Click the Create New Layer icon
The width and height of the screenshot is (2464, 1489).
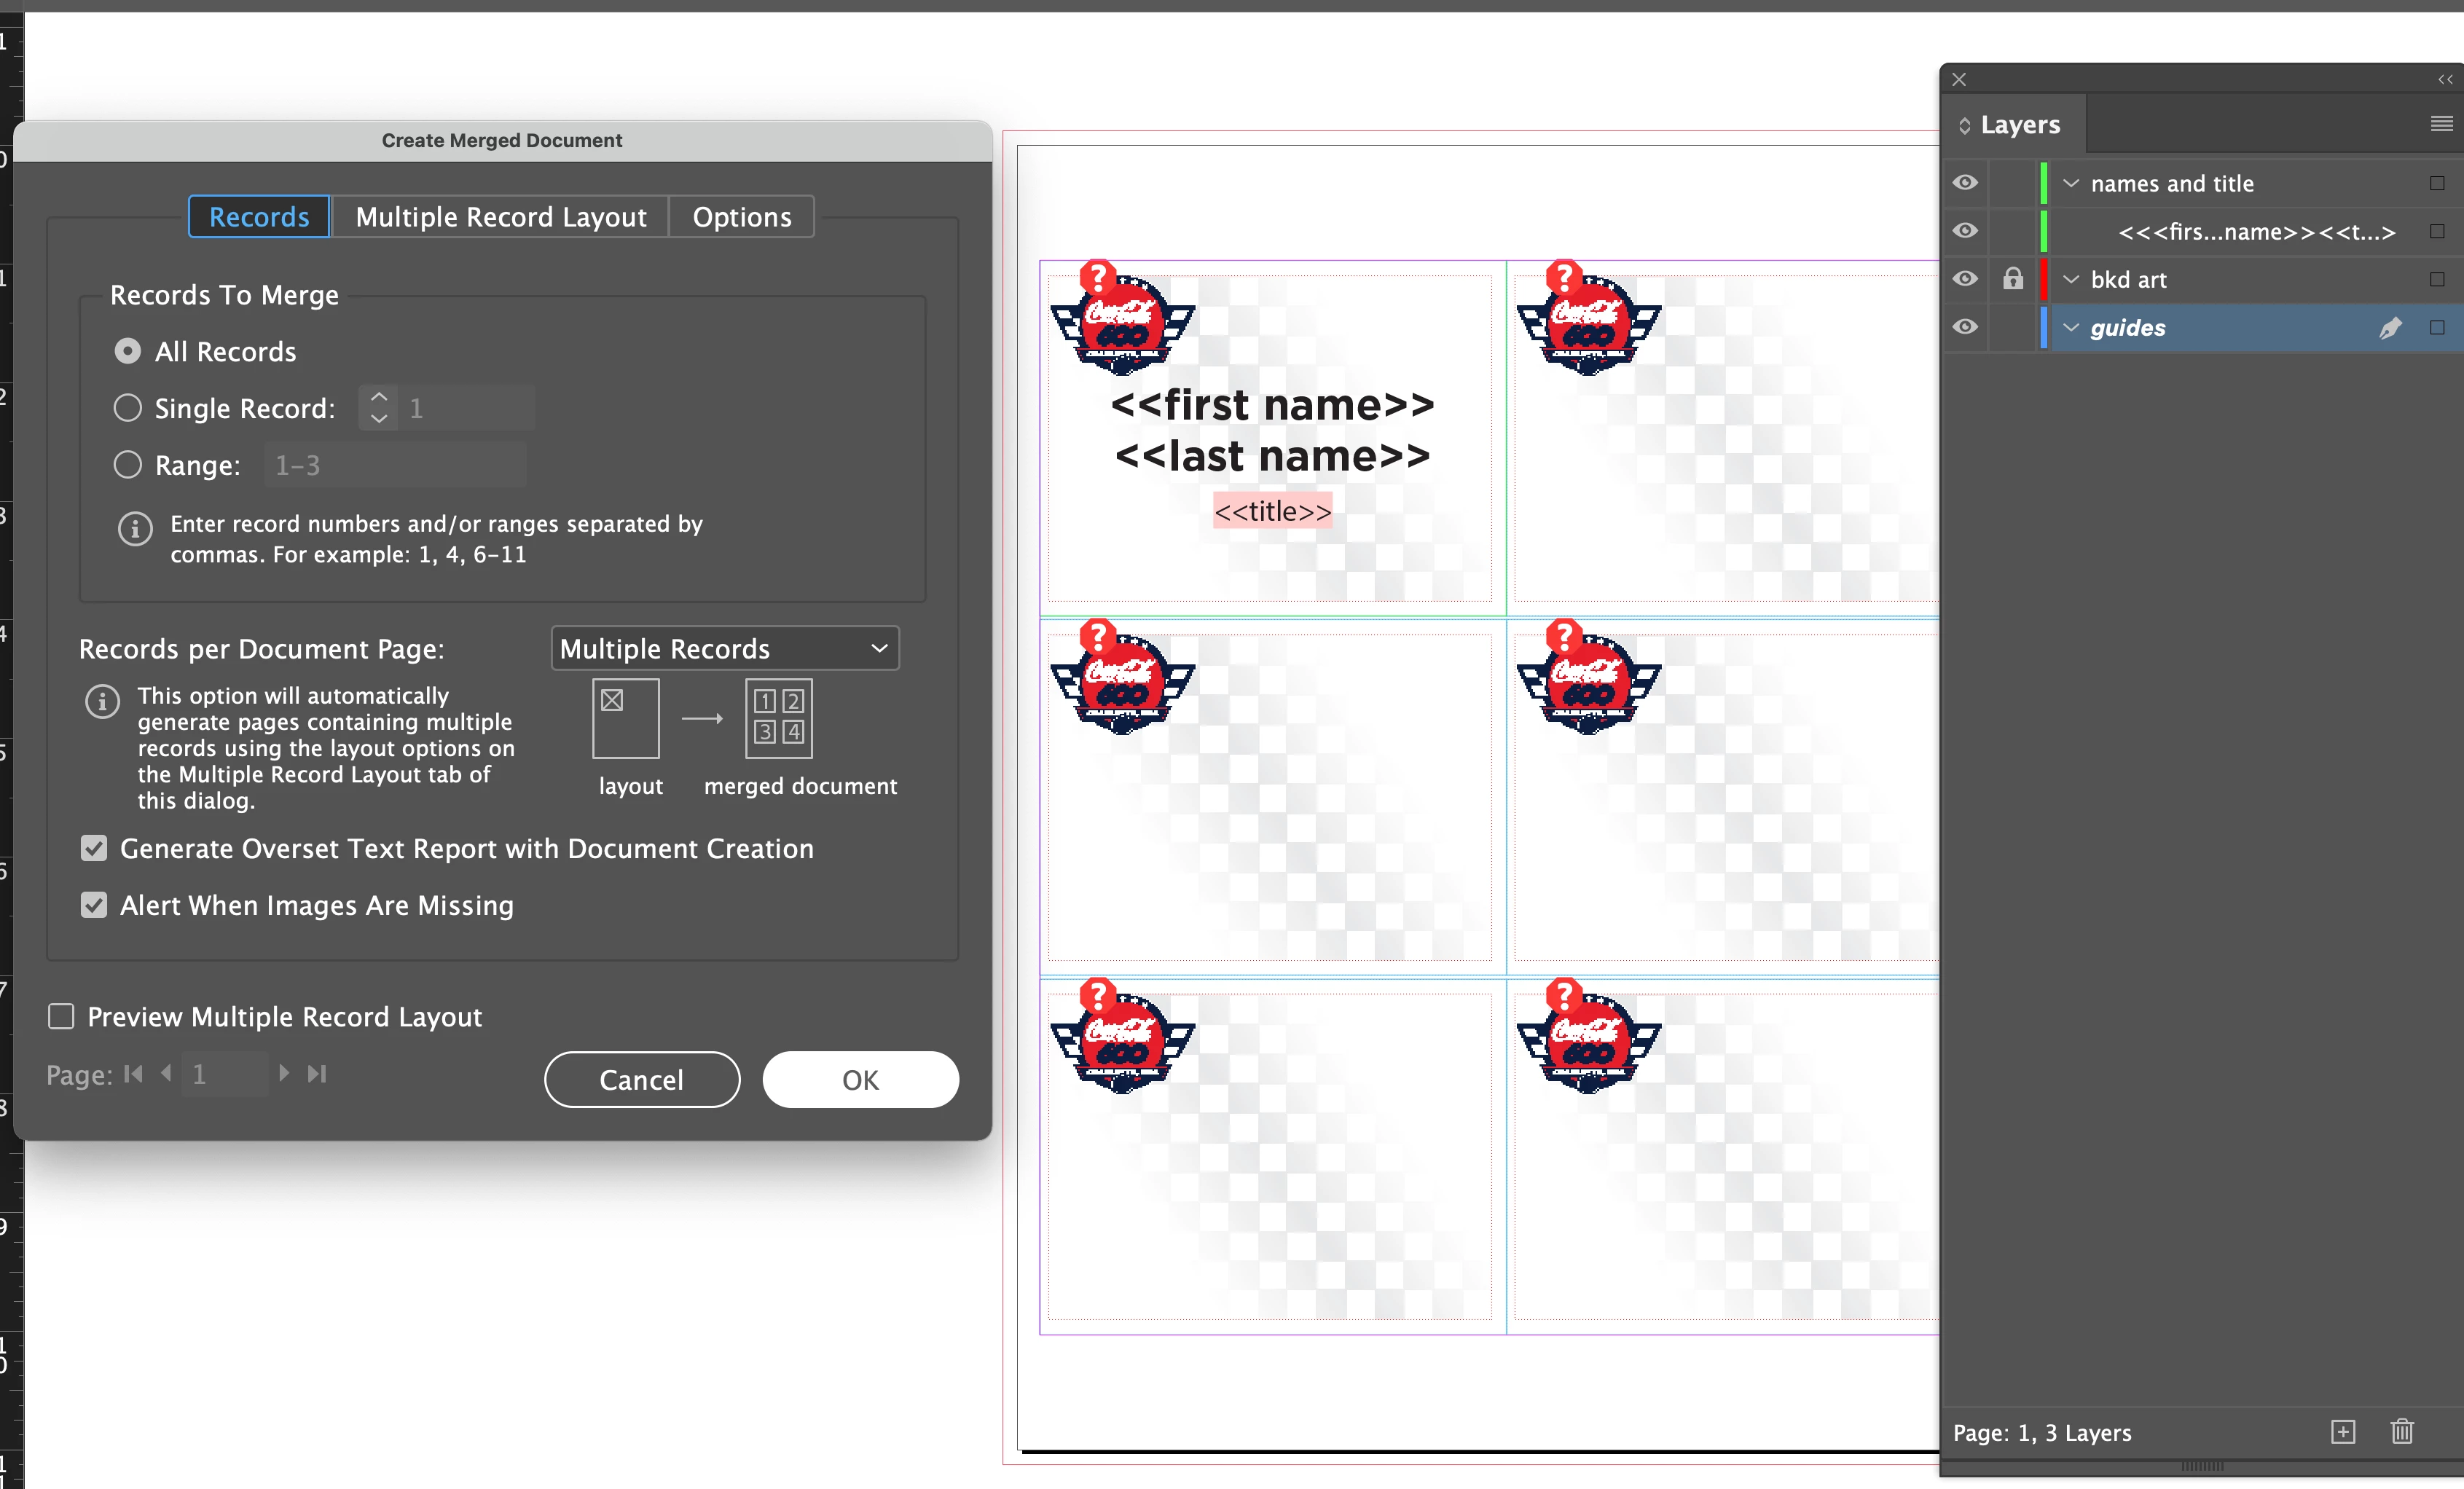pyautogui.click(x=2343, y=1432)
